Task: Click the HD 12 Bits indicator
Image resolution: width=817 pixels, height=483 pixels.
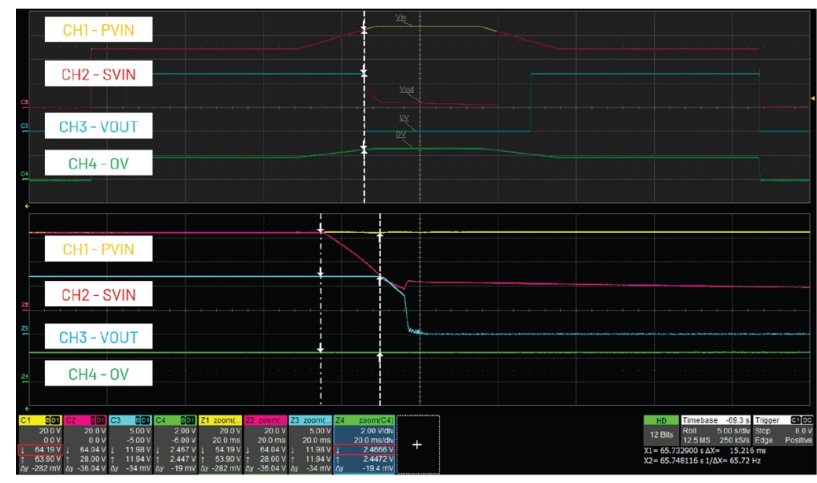Action: [659, 429]
